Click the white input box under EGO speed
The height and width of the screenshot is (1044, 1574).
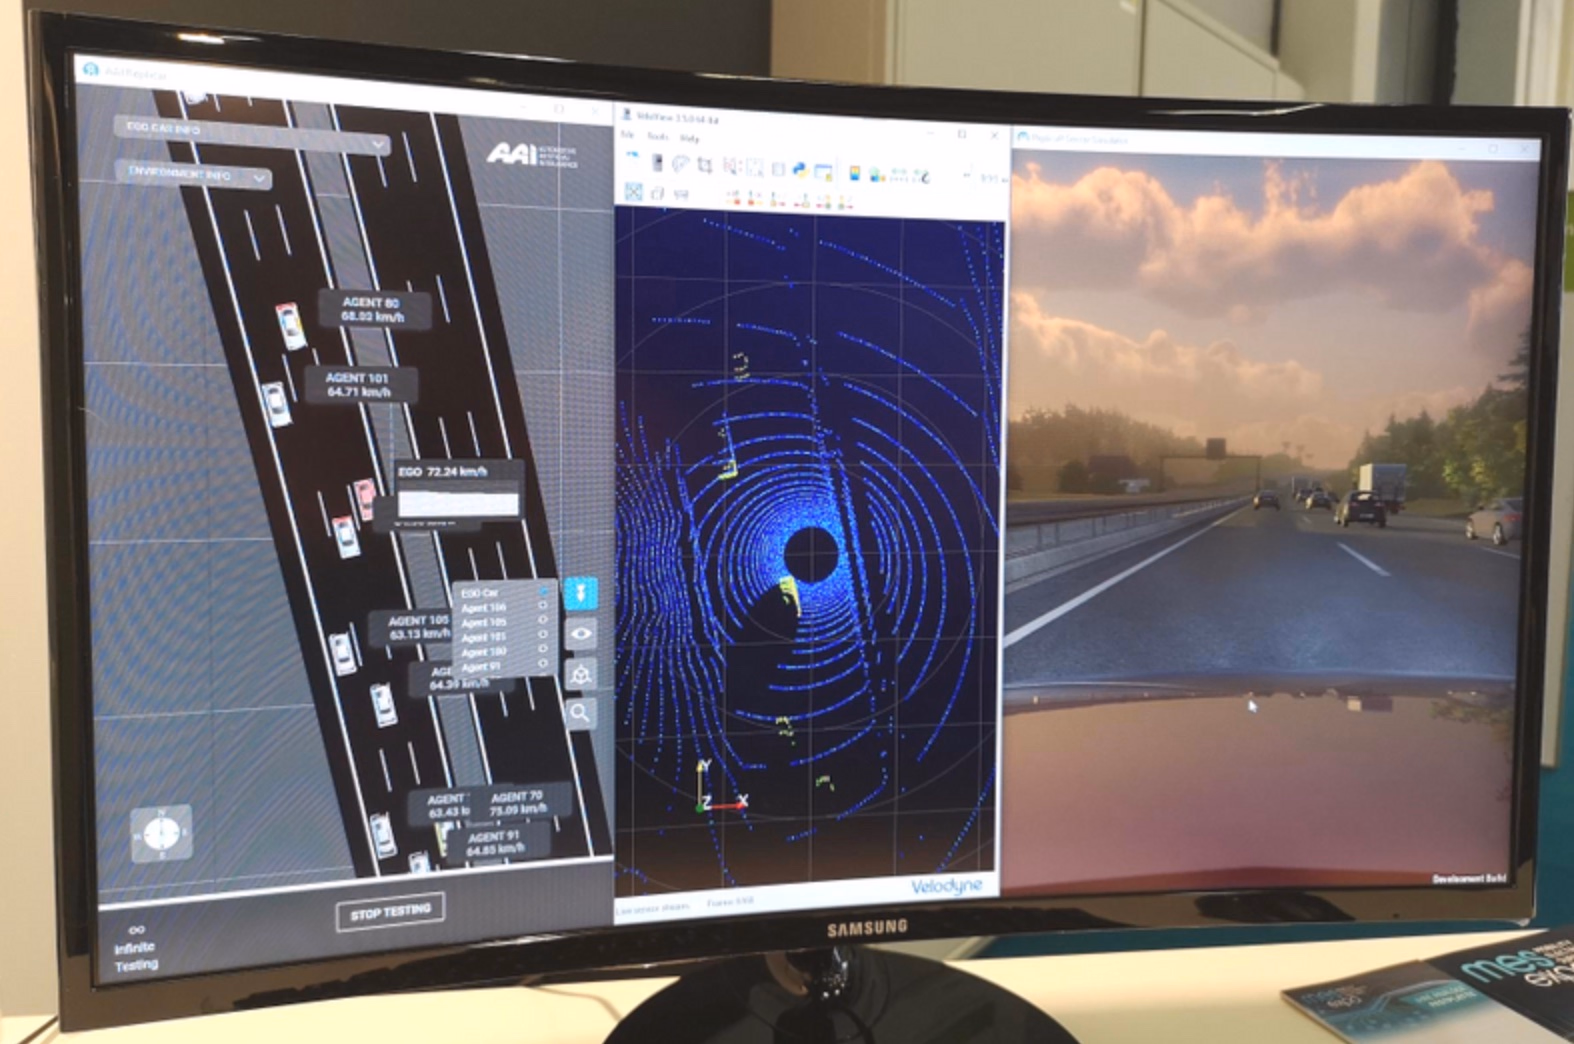pos(459,503)
